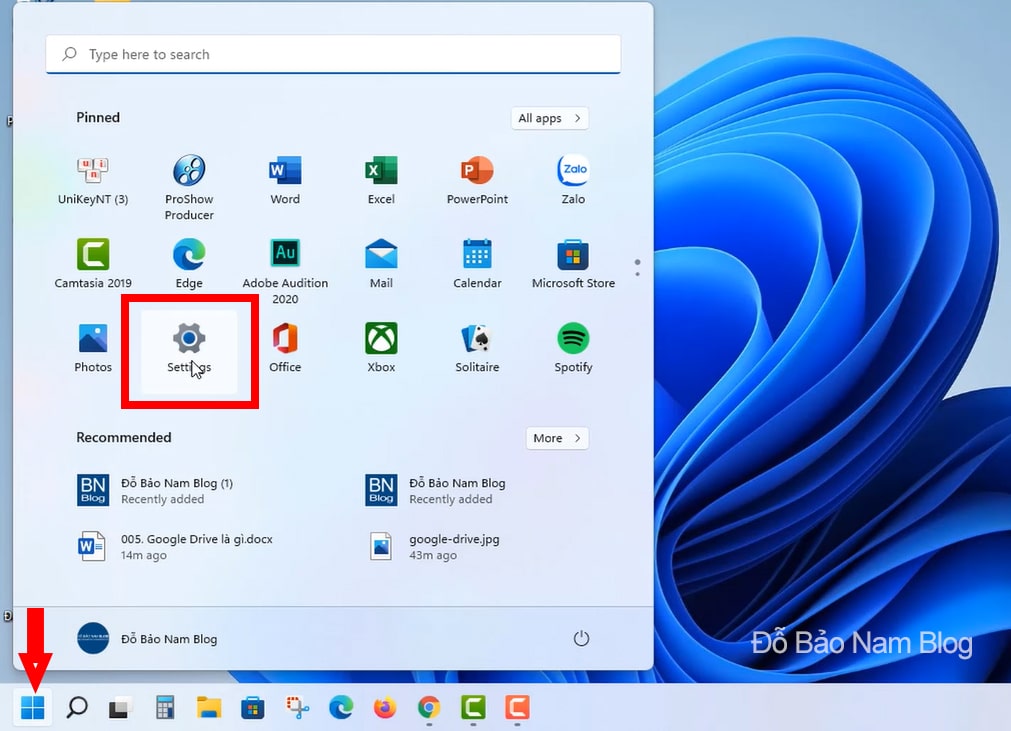Launch PowerPoint pinned app
Screen dimensions: 1011x731
[x=477, y=180]
